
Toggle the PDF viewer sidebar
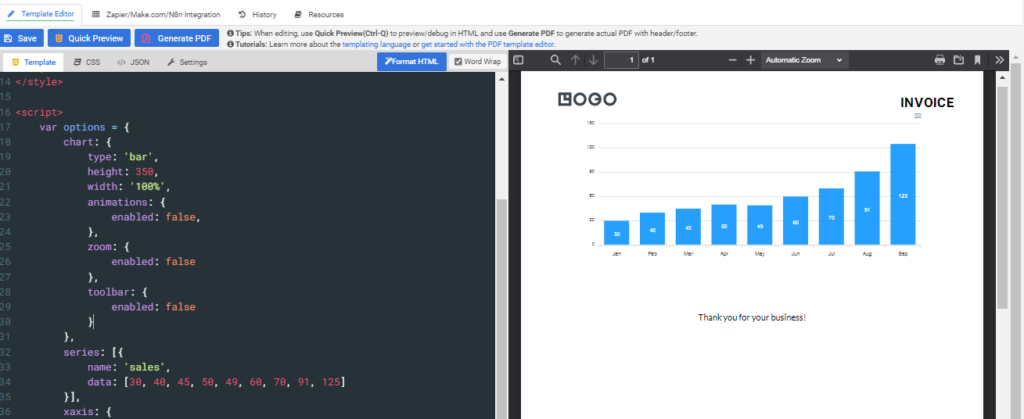coord(519,60)
